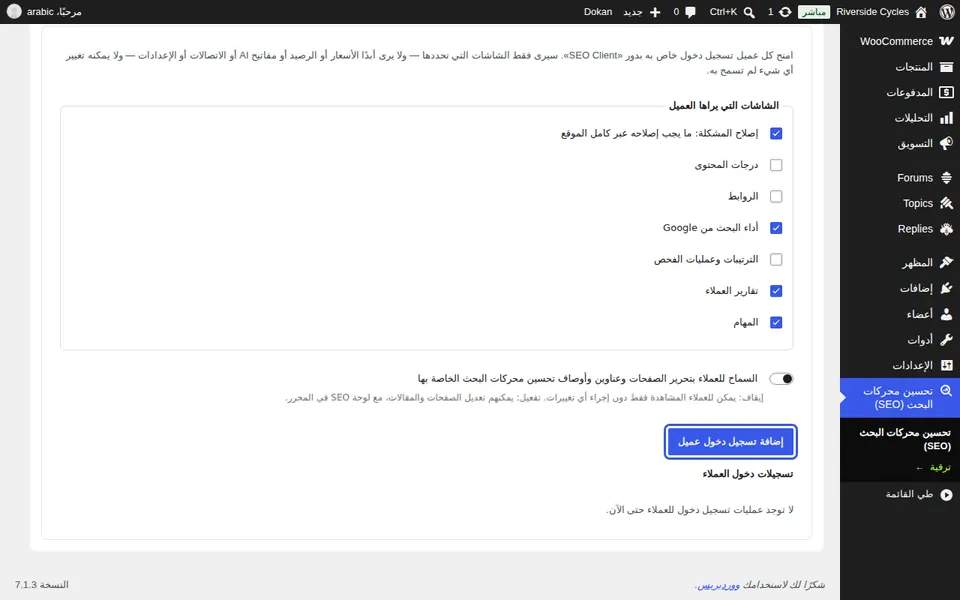Open the ووردبريس footer link
This screenshot has height=600, width=960.
tap(719, 585)
